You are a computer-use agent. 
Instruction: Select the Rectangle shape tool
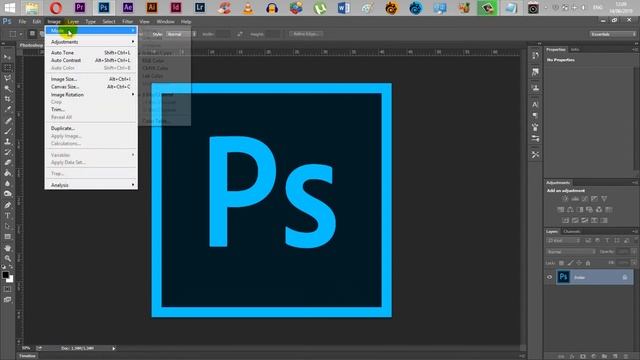tap(7, 237)
